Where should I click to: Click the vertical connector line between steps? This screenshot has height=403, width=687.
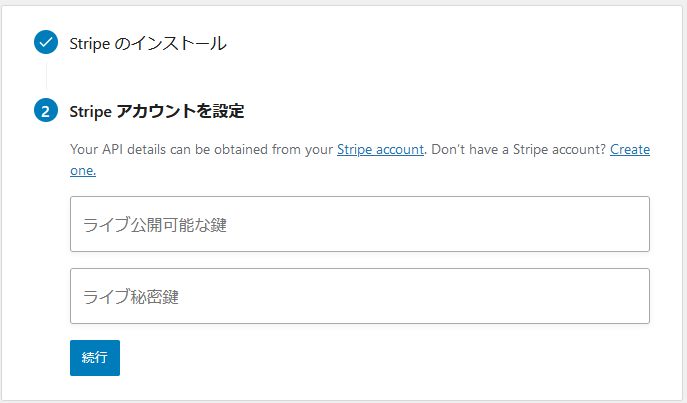(x=46, y=76)
